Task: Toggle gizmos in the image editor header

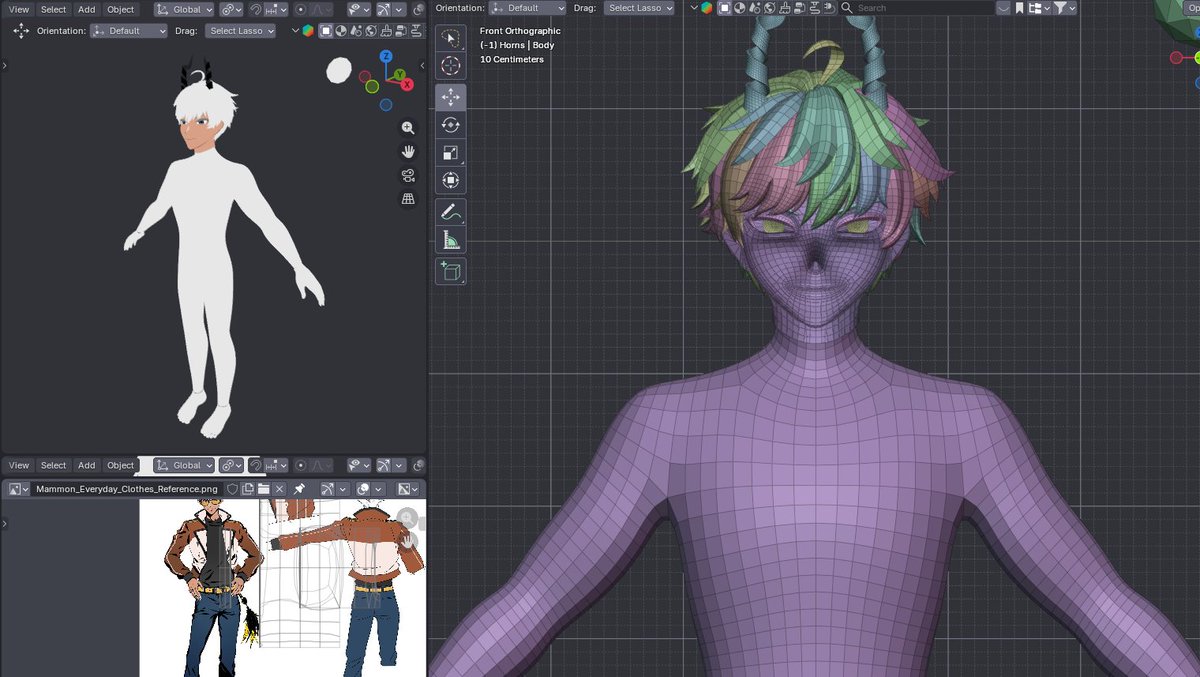Action: tap(328, 489)
